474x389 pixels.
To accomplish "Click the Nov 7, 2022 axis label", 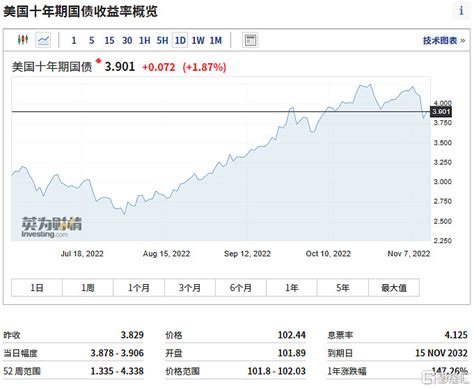I will point(409,254).
